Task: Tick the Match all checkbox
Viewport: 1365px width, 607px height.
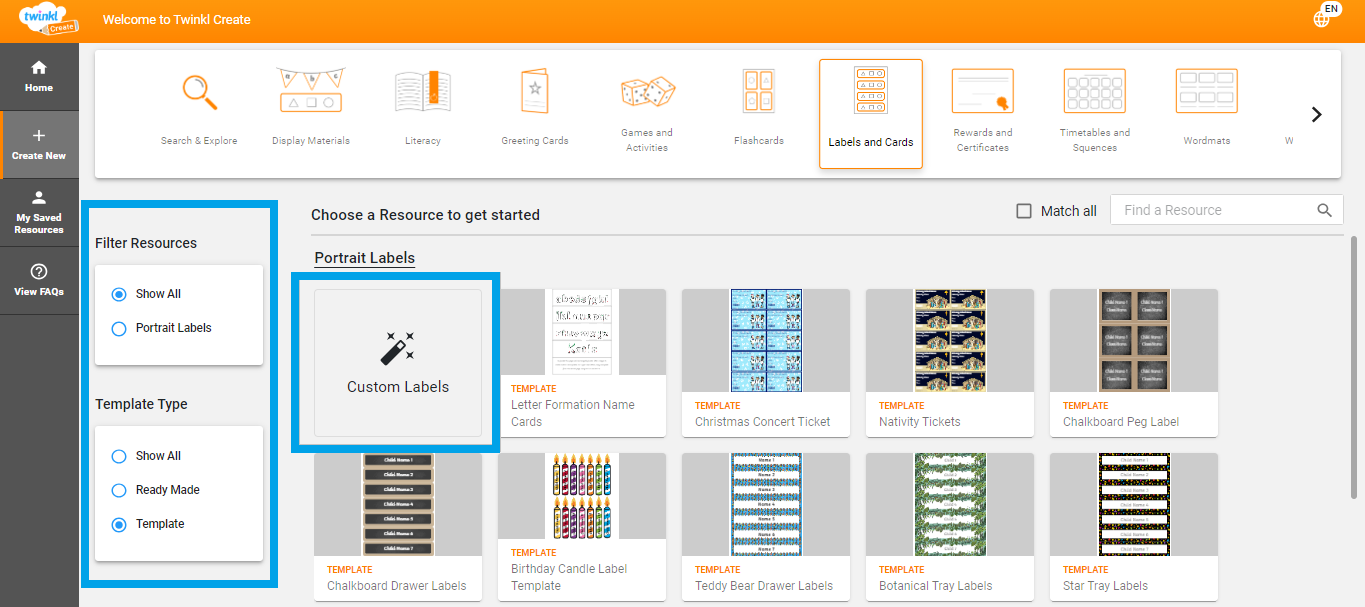Action: pos(1024,211)
